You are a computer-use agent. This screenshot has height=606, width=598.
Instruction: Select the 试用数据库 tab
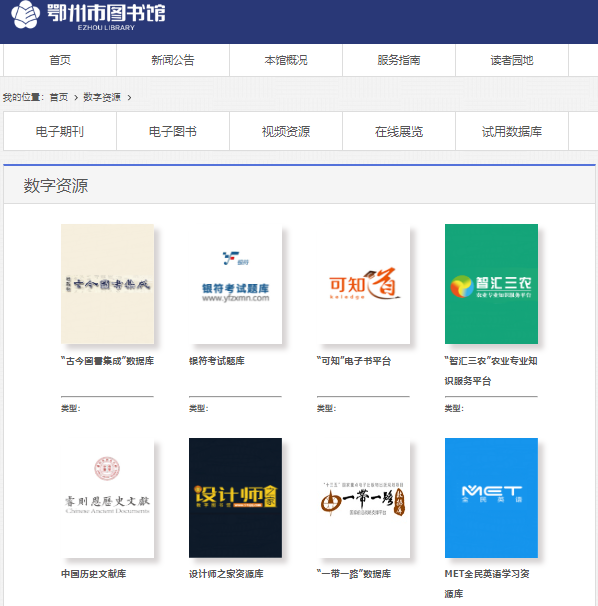tap(512, 131)
